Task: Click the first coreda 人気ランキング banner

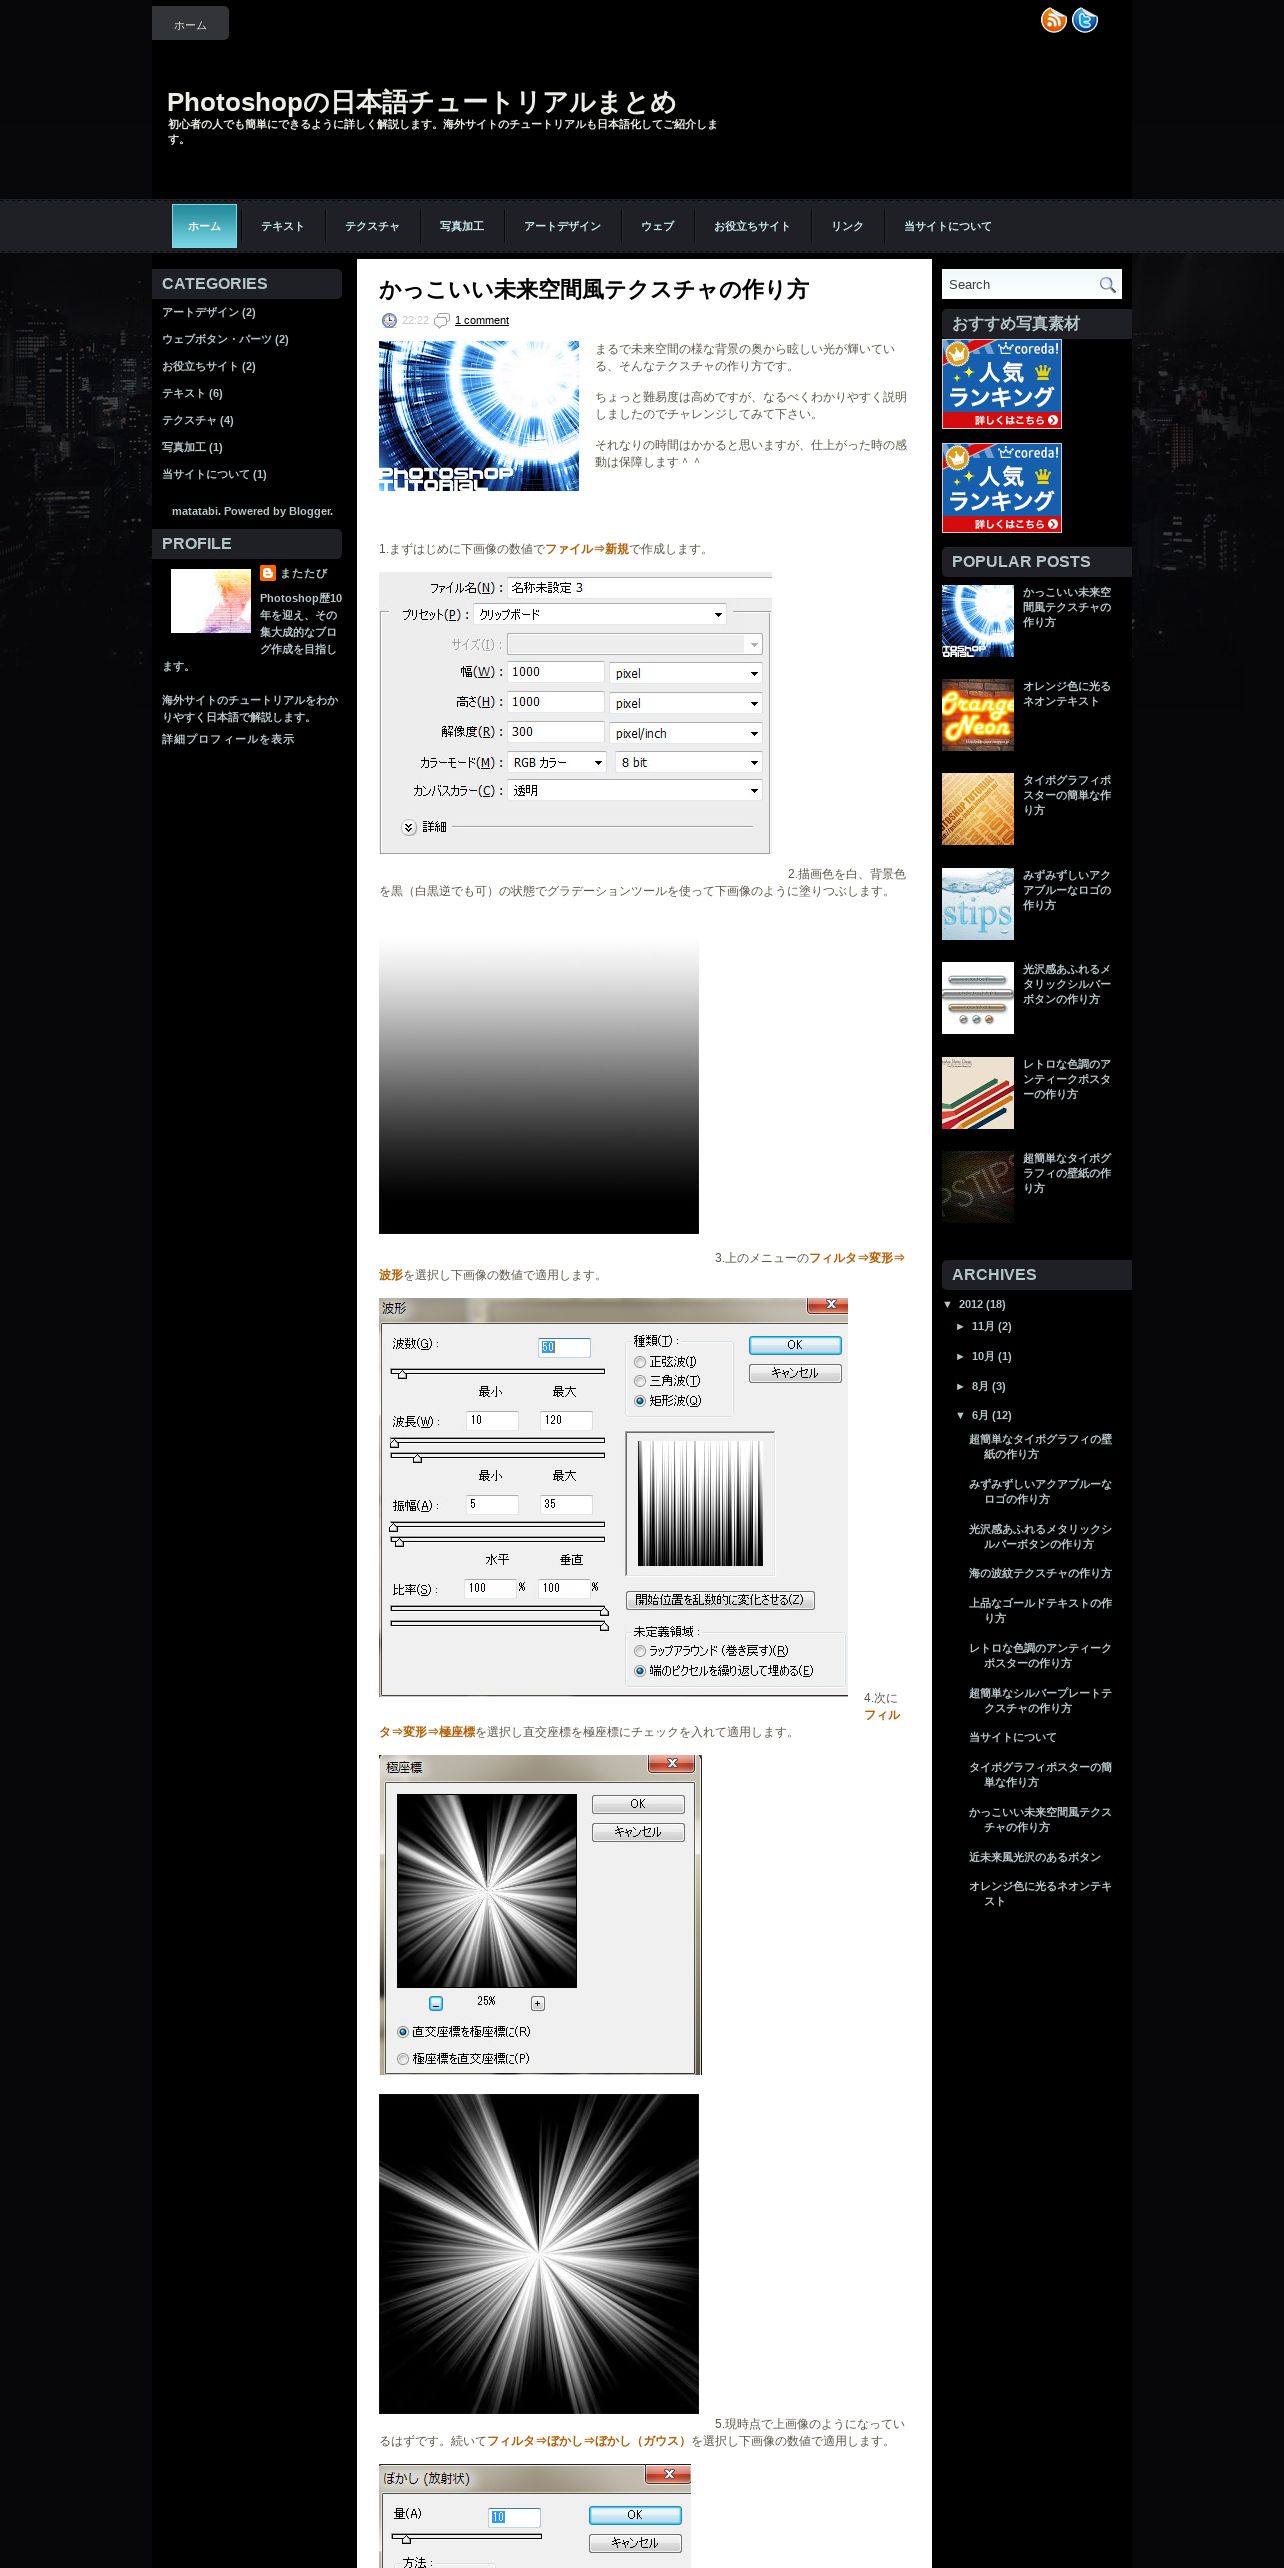Action: 1002,384
